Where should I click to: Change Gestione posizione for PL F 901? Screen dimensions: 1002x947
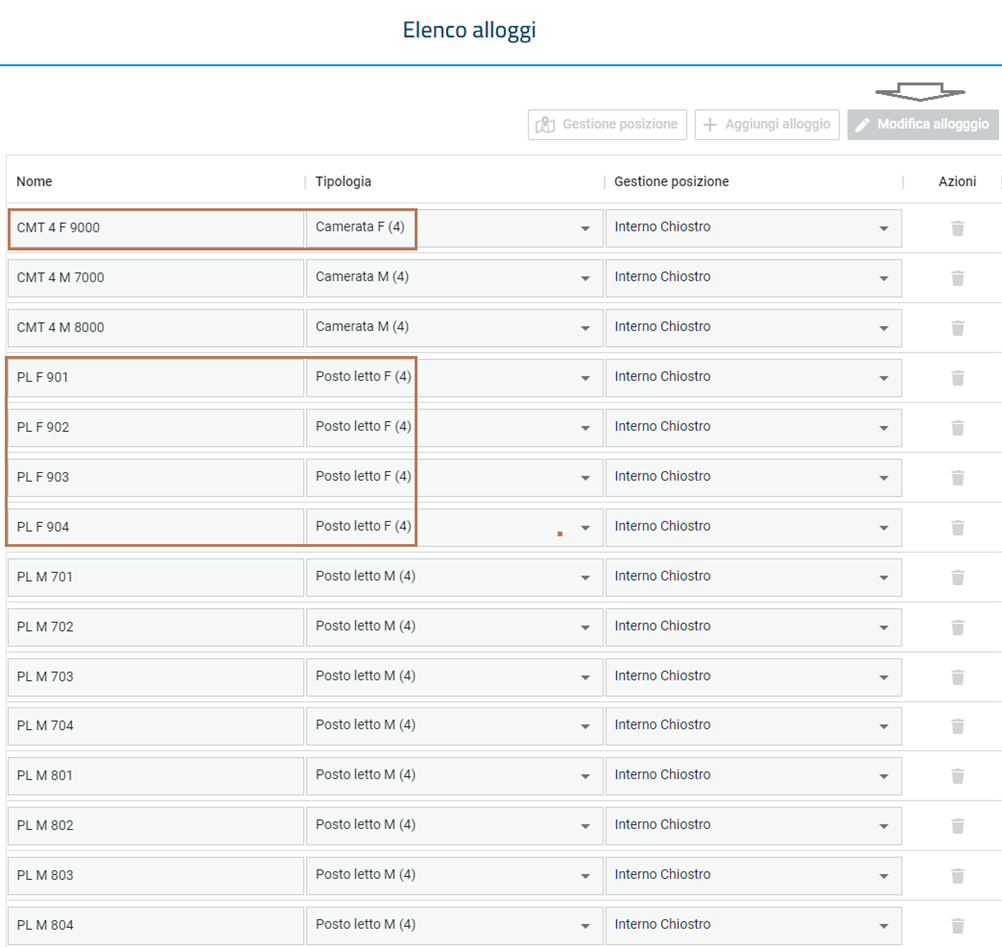click(753, 378)
